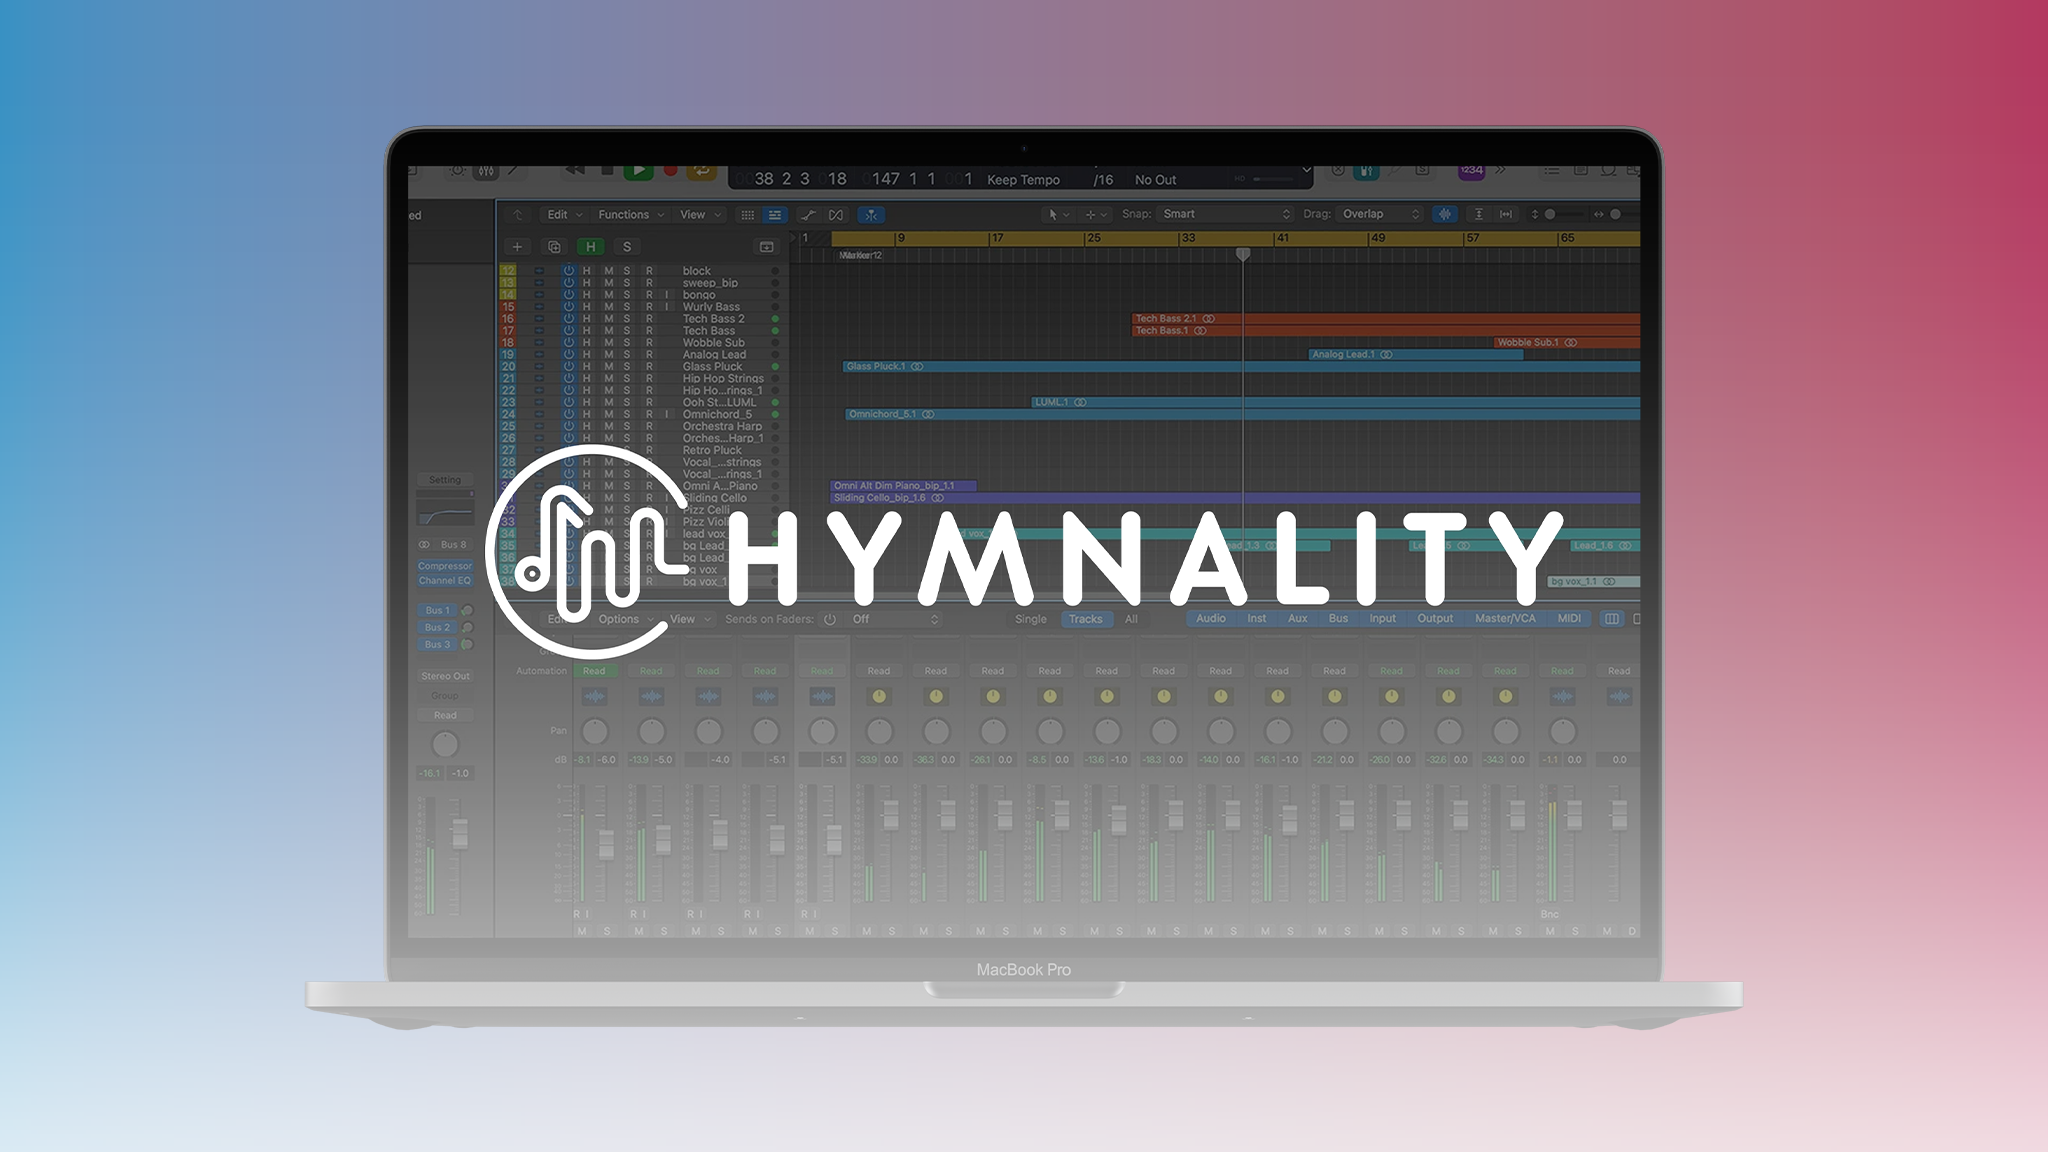Toggle the Inst channel filter in Mixer
This screenshot has height=1152, width=2048.
click(x=1256, y=619)
